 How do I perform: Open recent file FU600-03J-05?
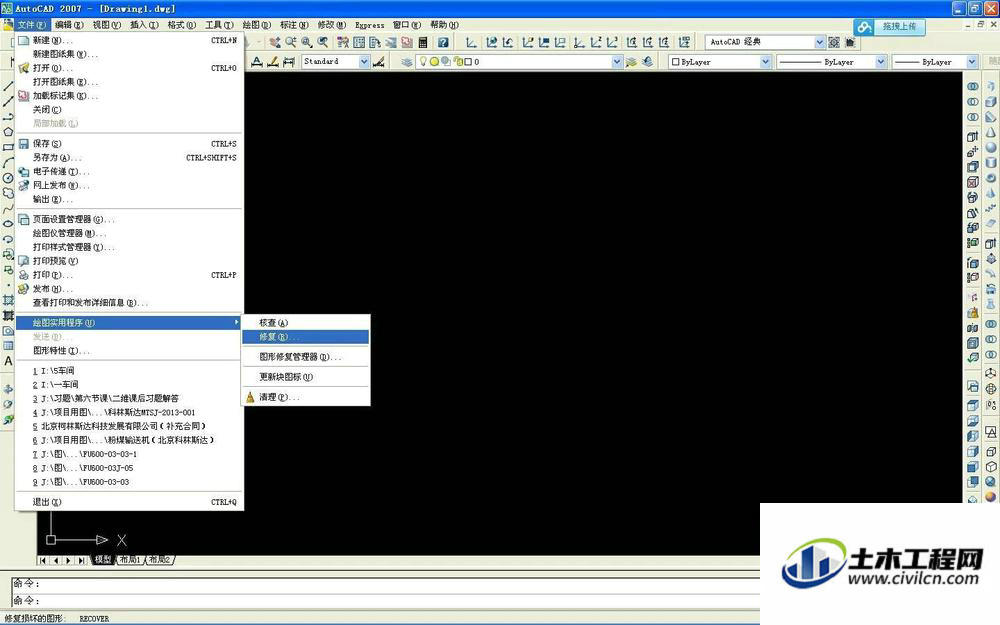point(128,468)
